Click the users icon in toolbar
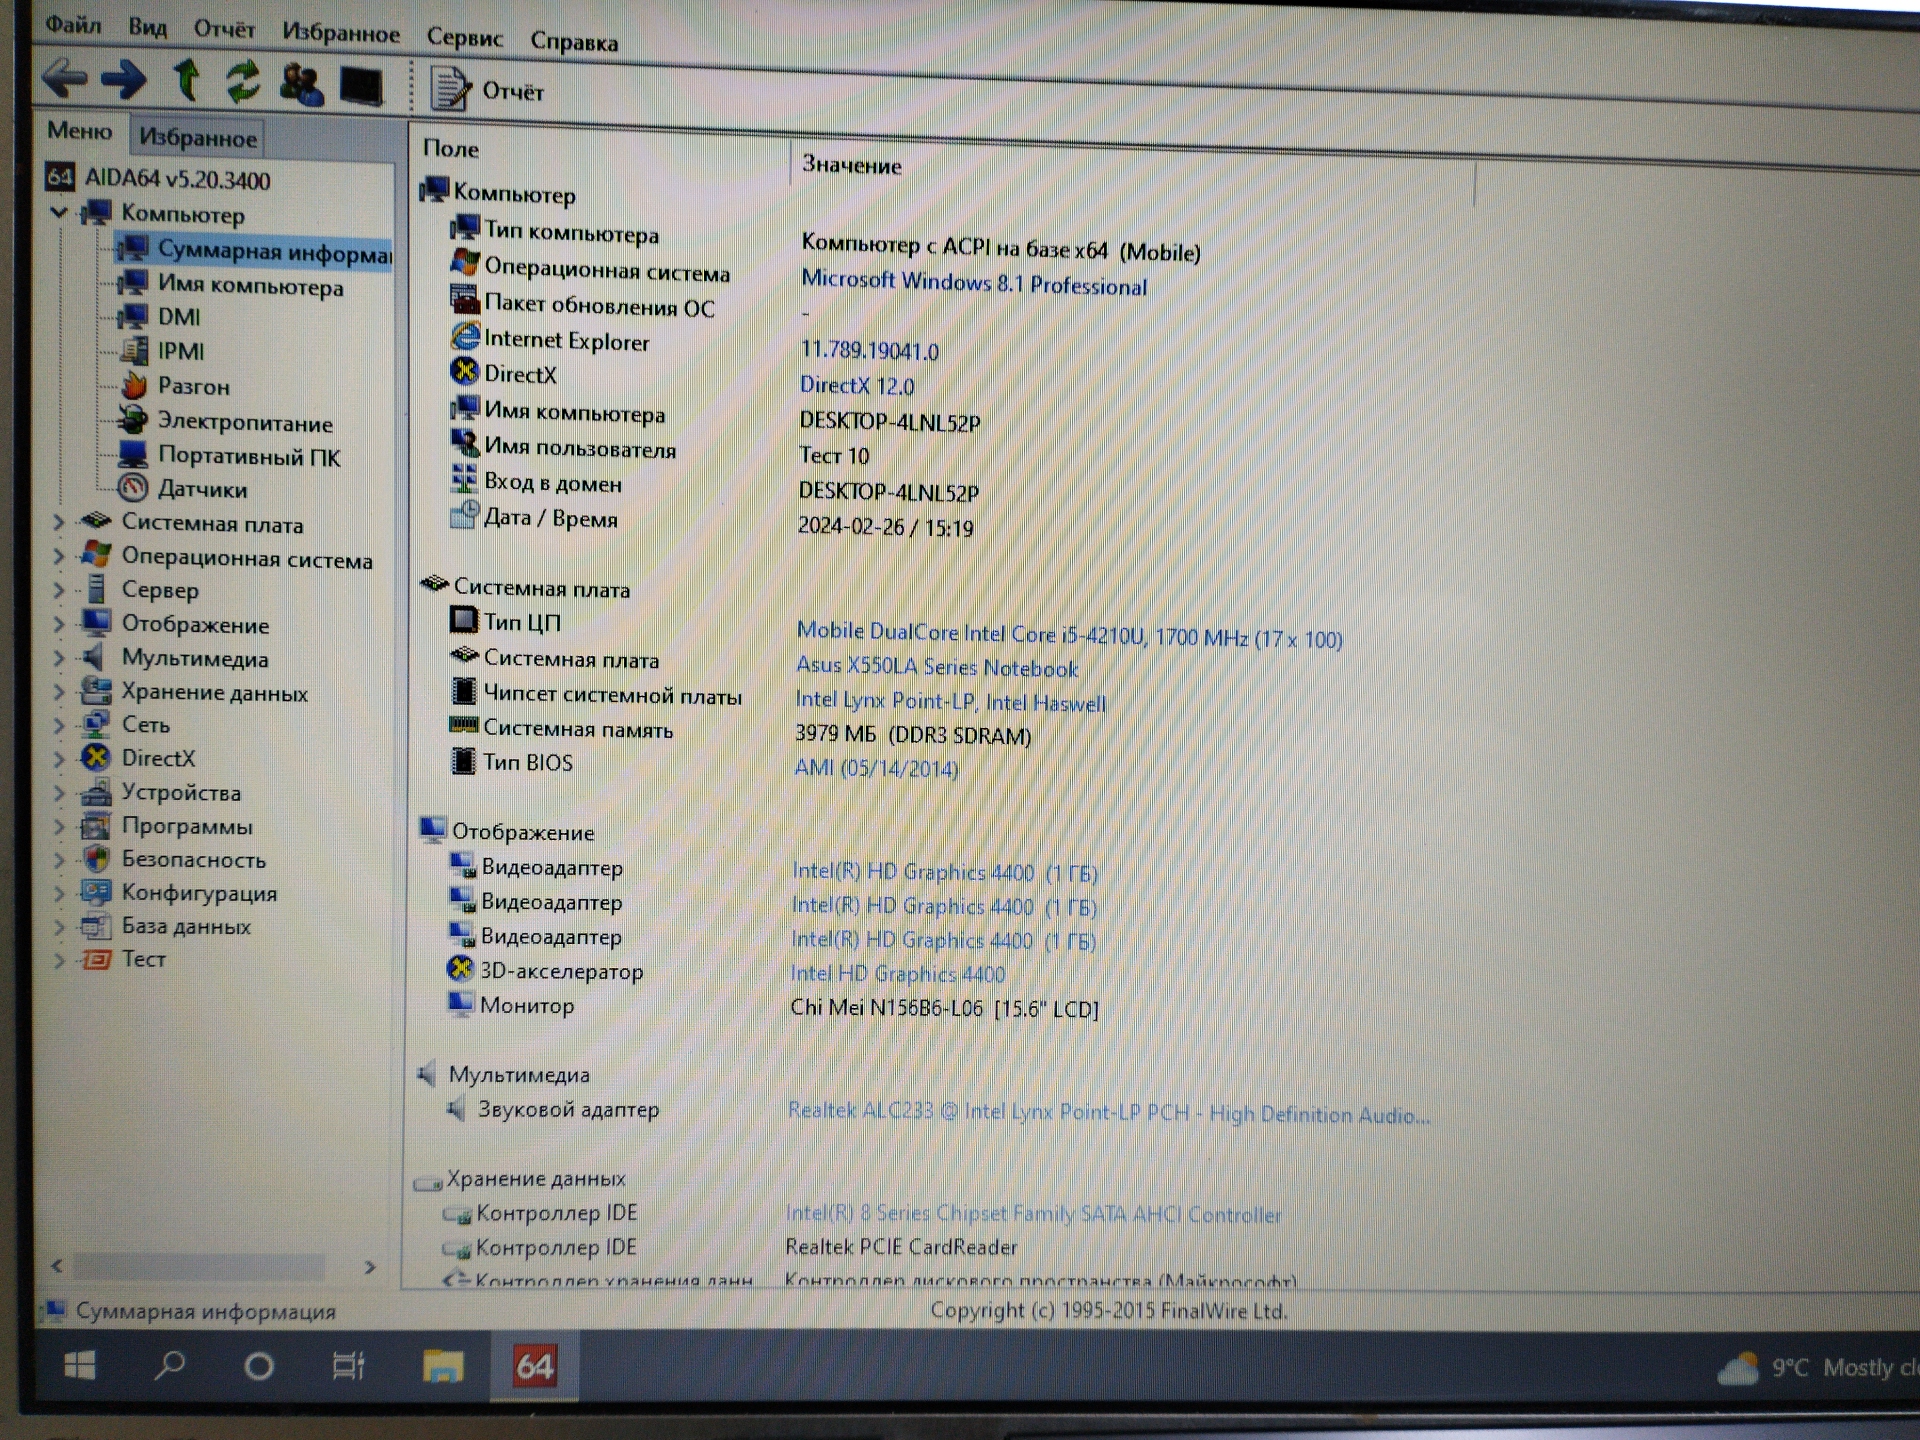This screenshot has height=1440, width=1920. click(301, 84)
